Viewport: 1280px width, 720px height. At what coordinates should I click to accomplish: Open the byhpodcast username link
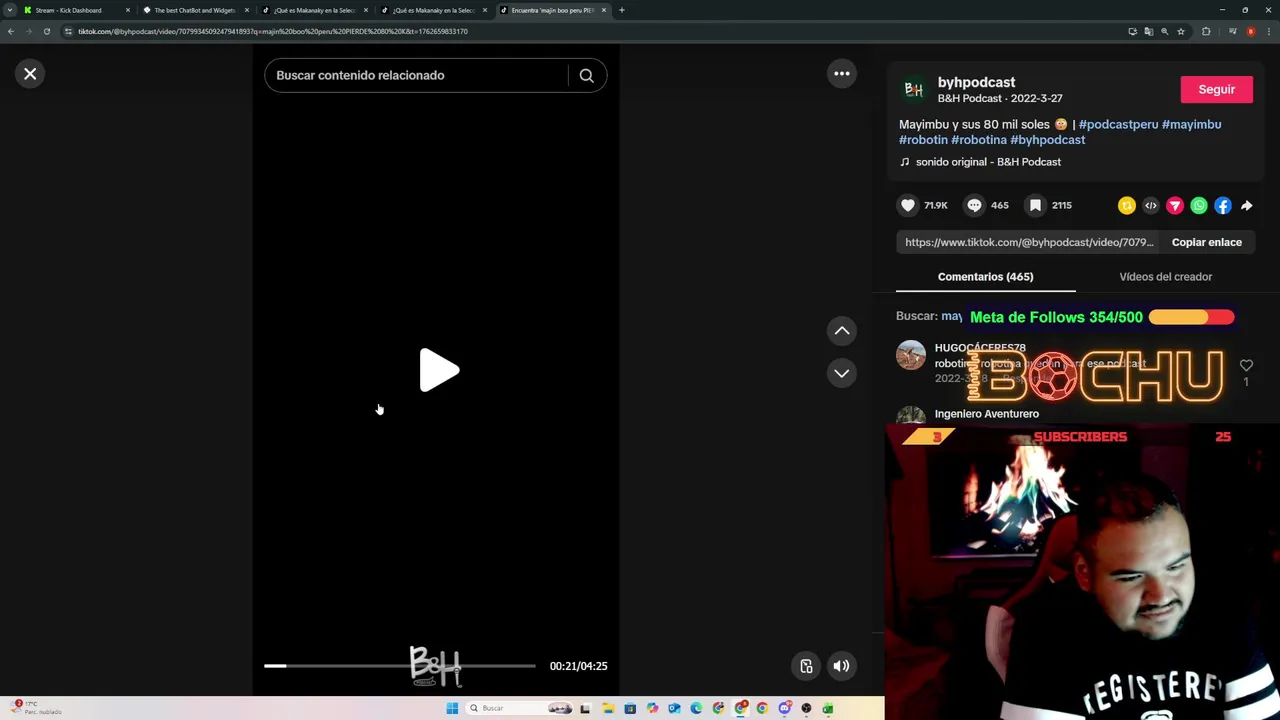[976, 82]
